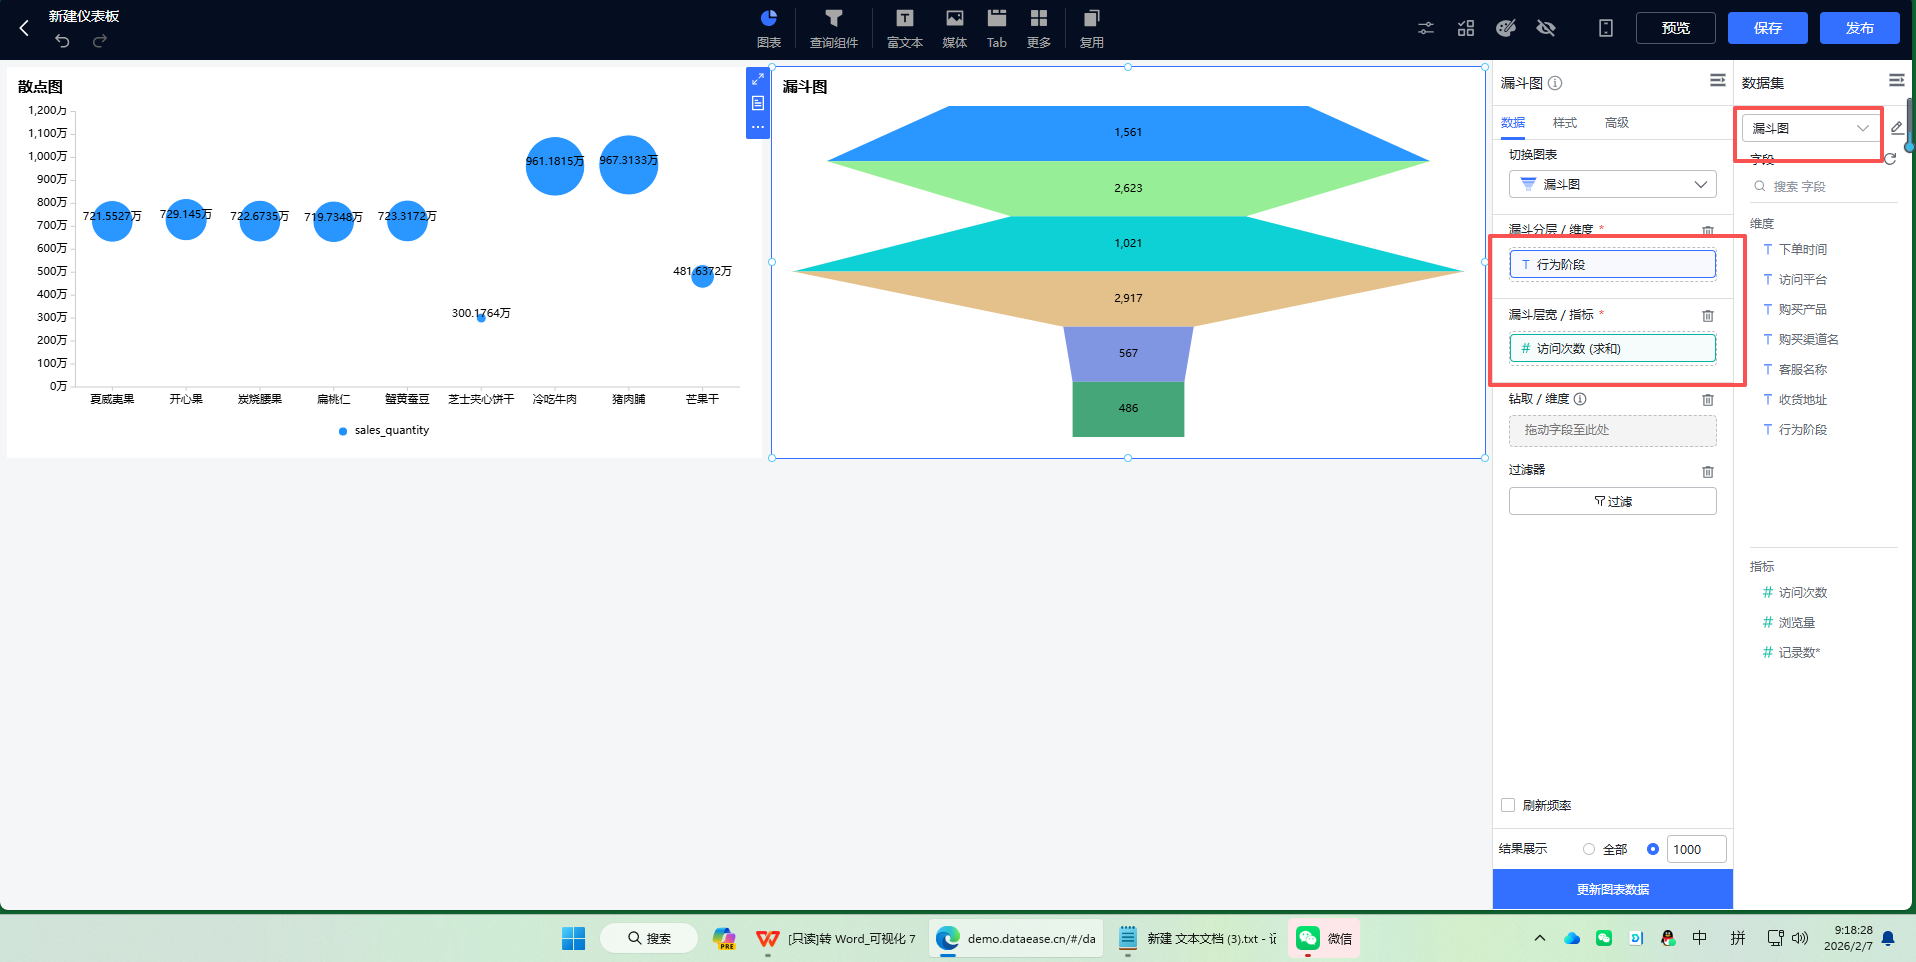Select the 浏览量 indicator field
1916x962 pixels.
pyautogui.click(x=1796, y=622)
